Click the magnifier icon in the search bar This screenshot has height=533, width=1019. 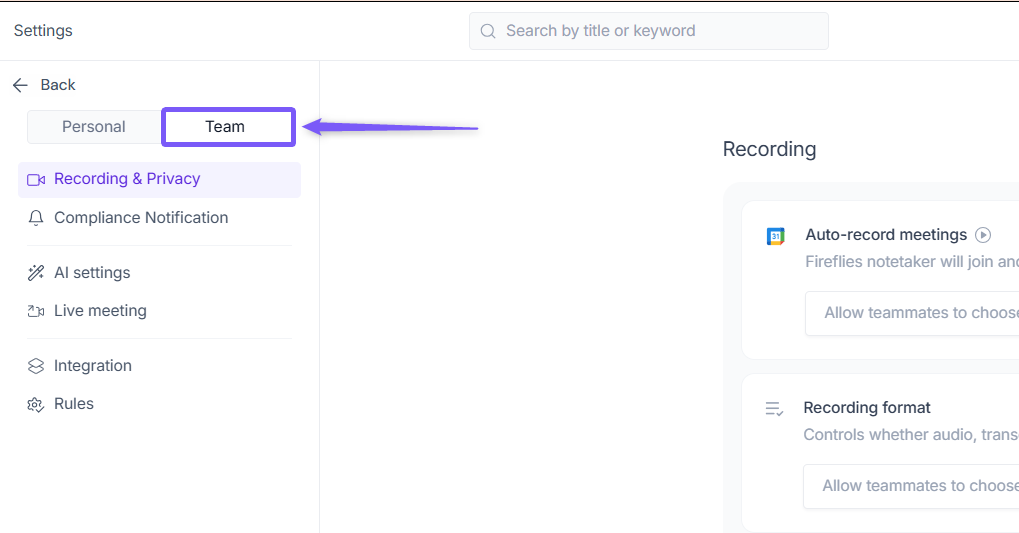[488, 31]
